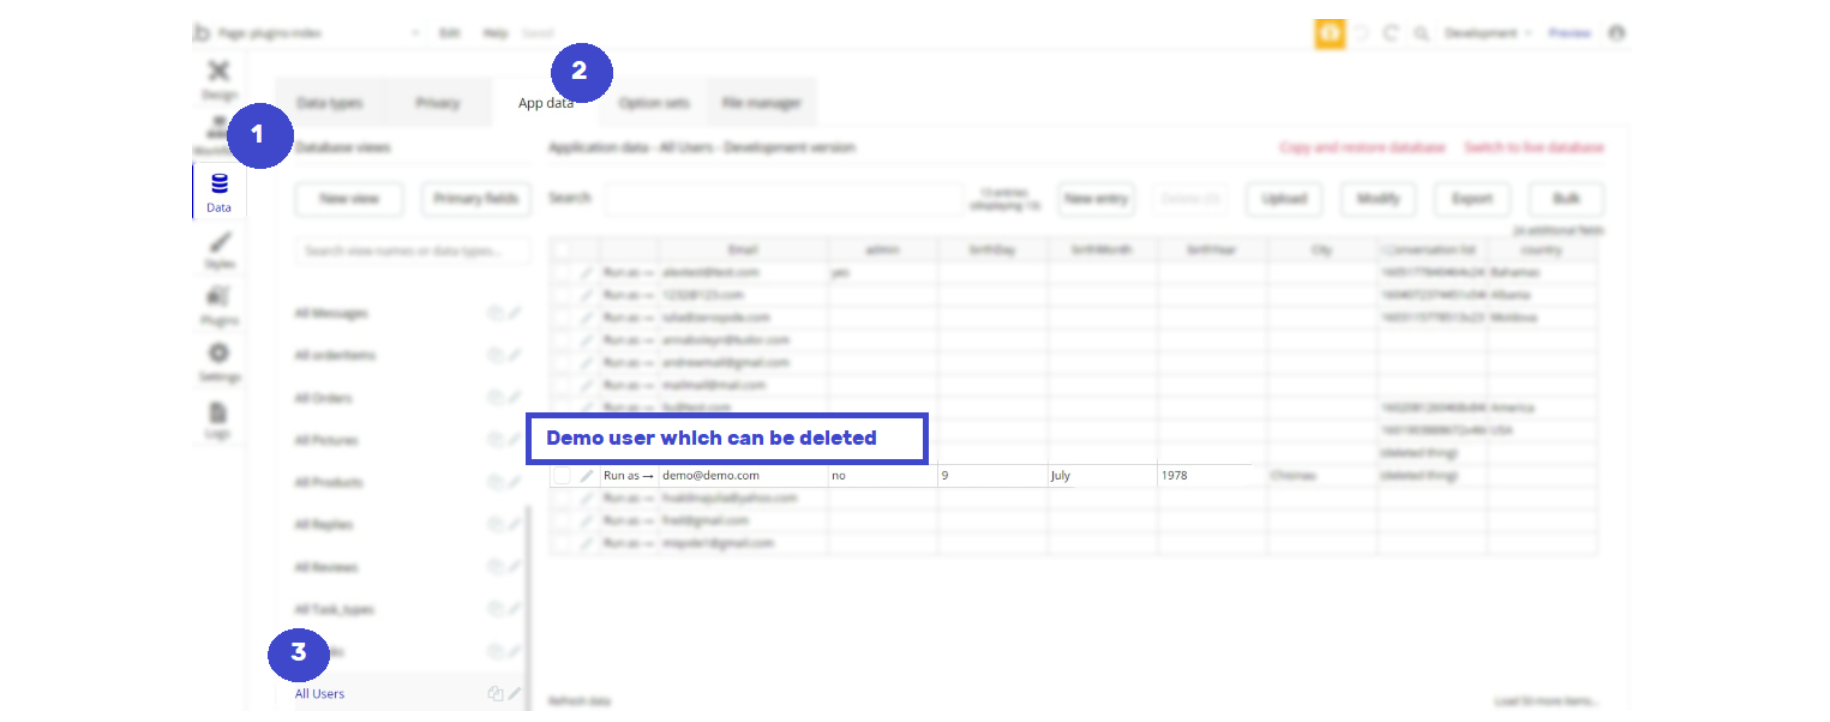Click the Search entries input field
The image size is (1830, 722).
[783, 199]
